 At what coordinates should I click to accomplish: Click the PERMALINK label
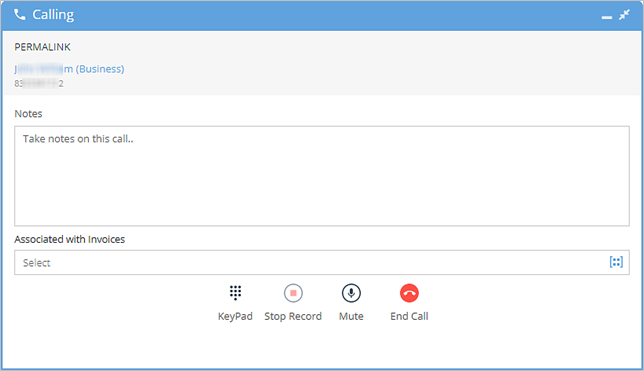coord(43,47)
